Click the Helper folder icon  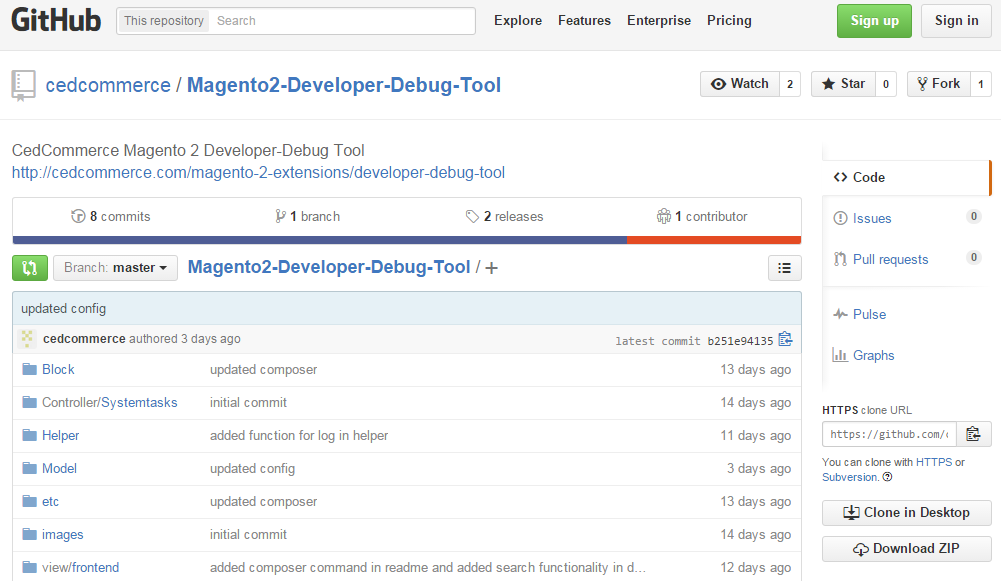click(x=29, y=435)
